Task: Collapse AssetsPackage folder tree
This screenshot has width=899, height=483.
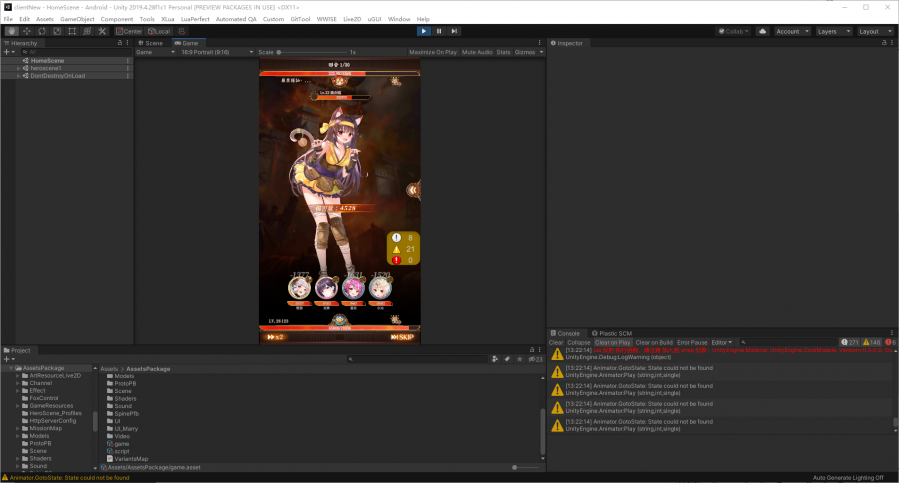Action: (10, 368)
